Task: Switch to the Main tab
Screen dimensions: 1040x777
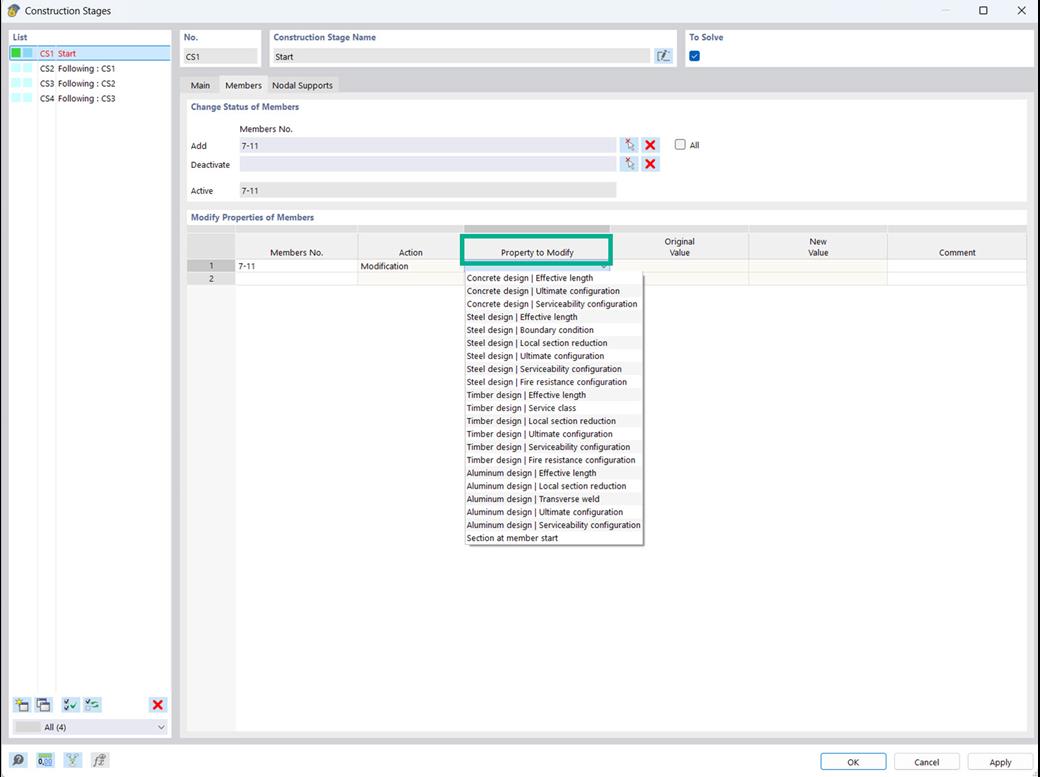Action: pos(200,85)
